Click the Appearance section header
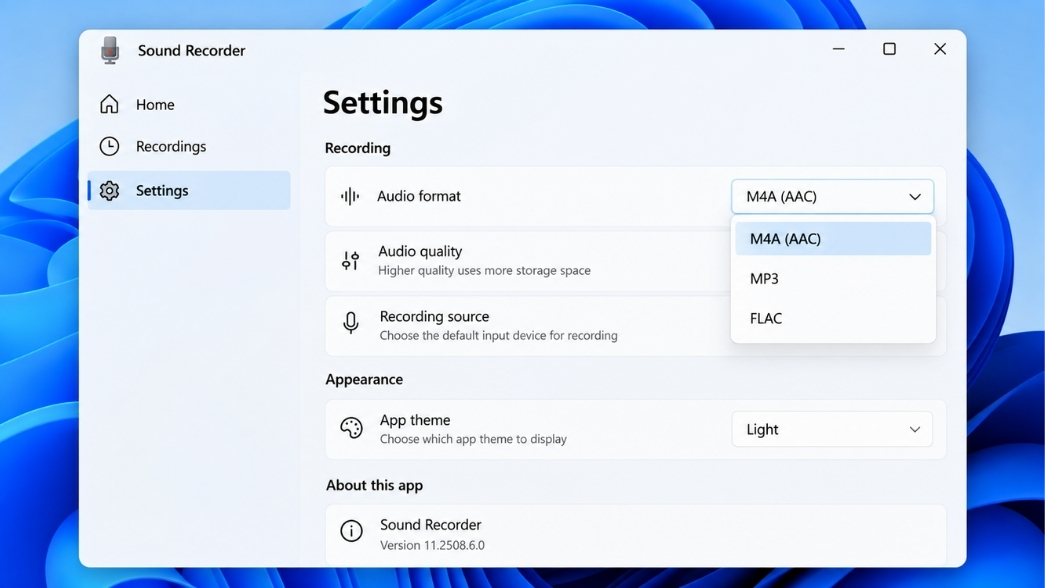The image size is (1045, 588). (x=364, y=379)
